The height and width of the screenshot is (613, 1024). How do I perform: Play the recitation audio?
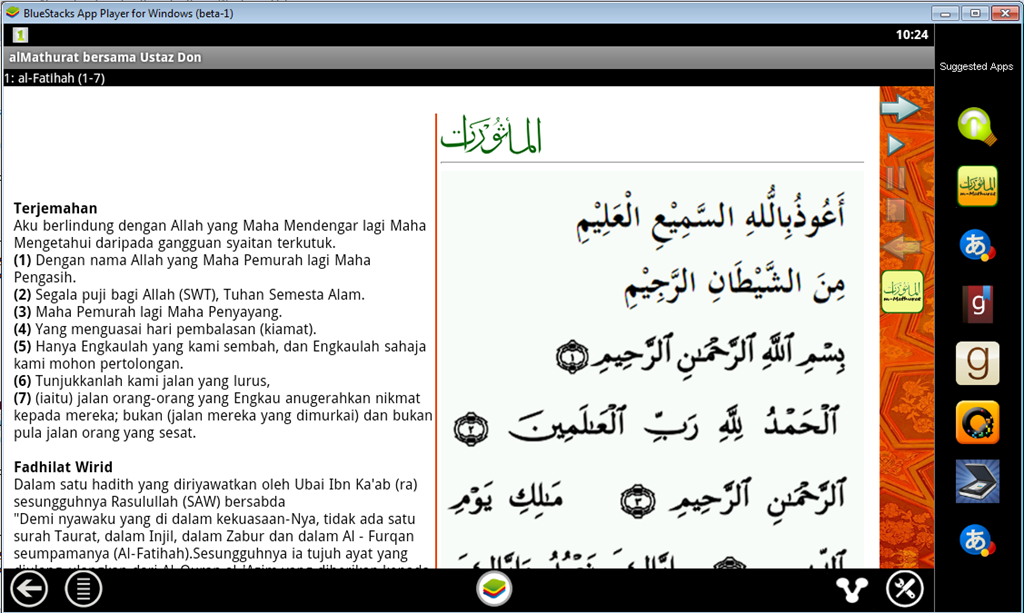895,145
